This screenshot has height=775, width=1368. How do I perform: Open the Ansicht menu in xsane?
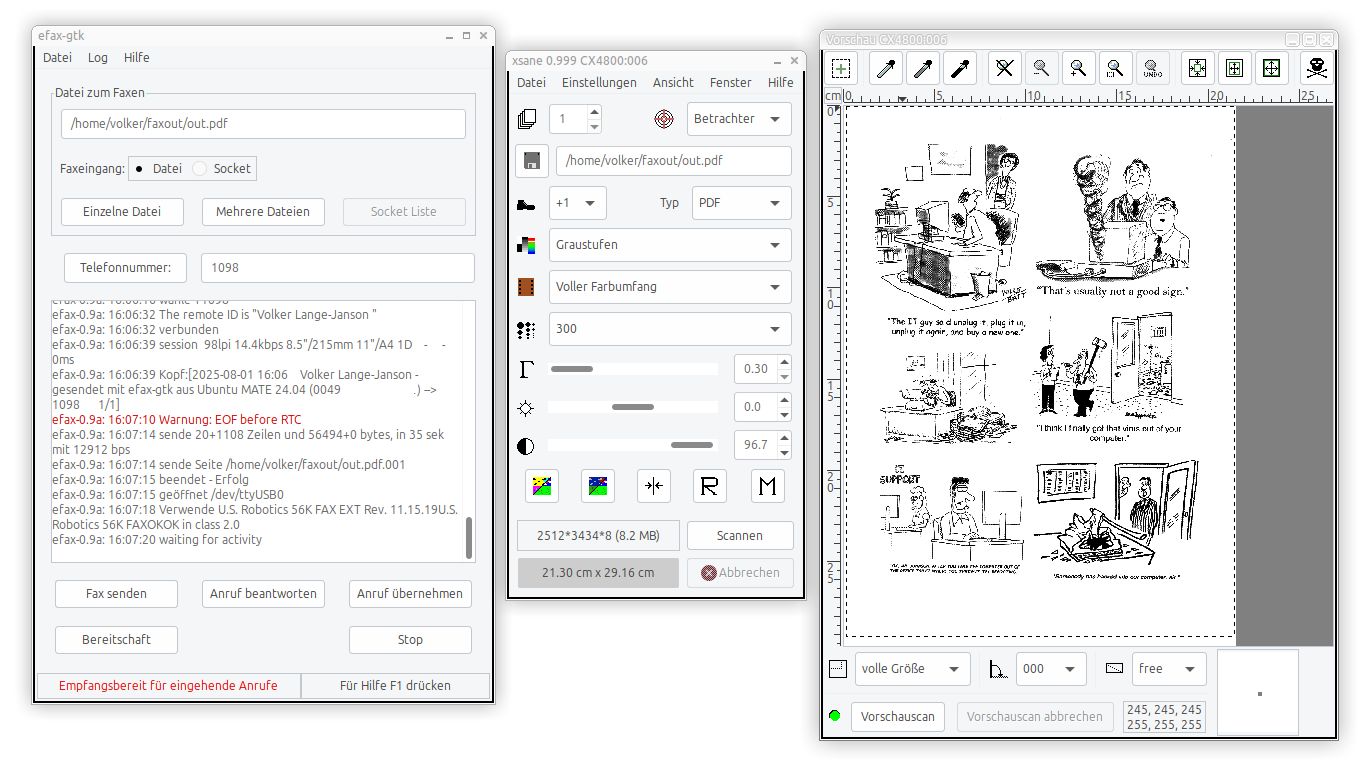point(673,83)
